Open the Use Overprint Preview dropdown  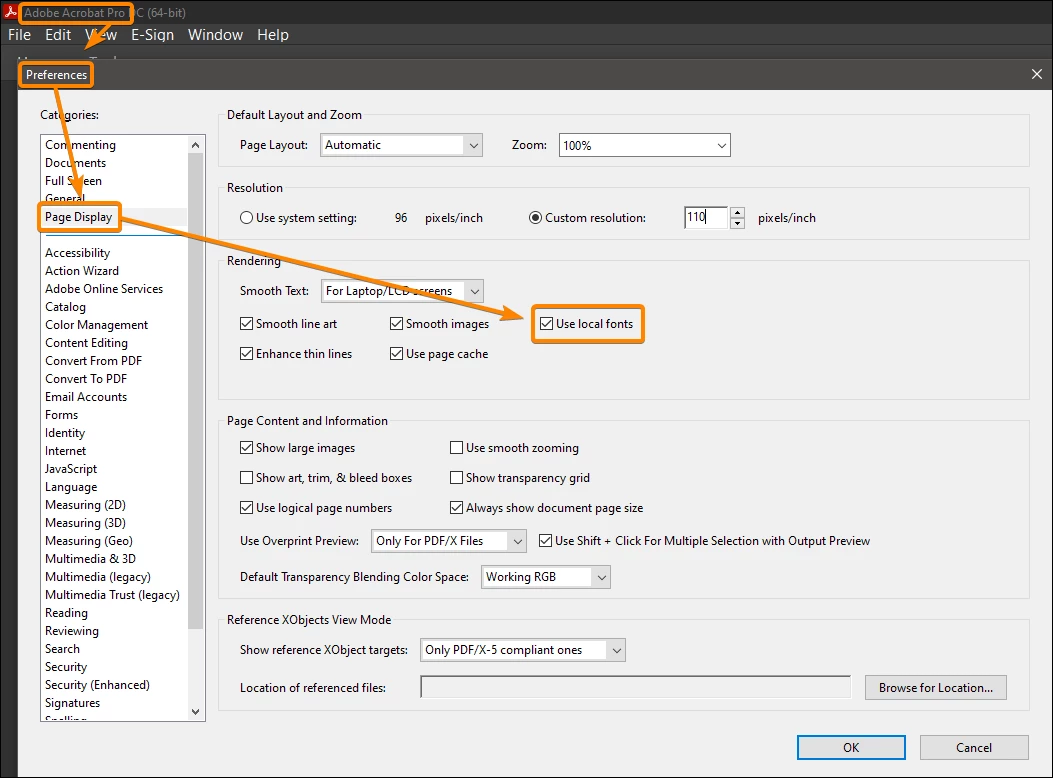pyautogui.click(x=449, y=541)
